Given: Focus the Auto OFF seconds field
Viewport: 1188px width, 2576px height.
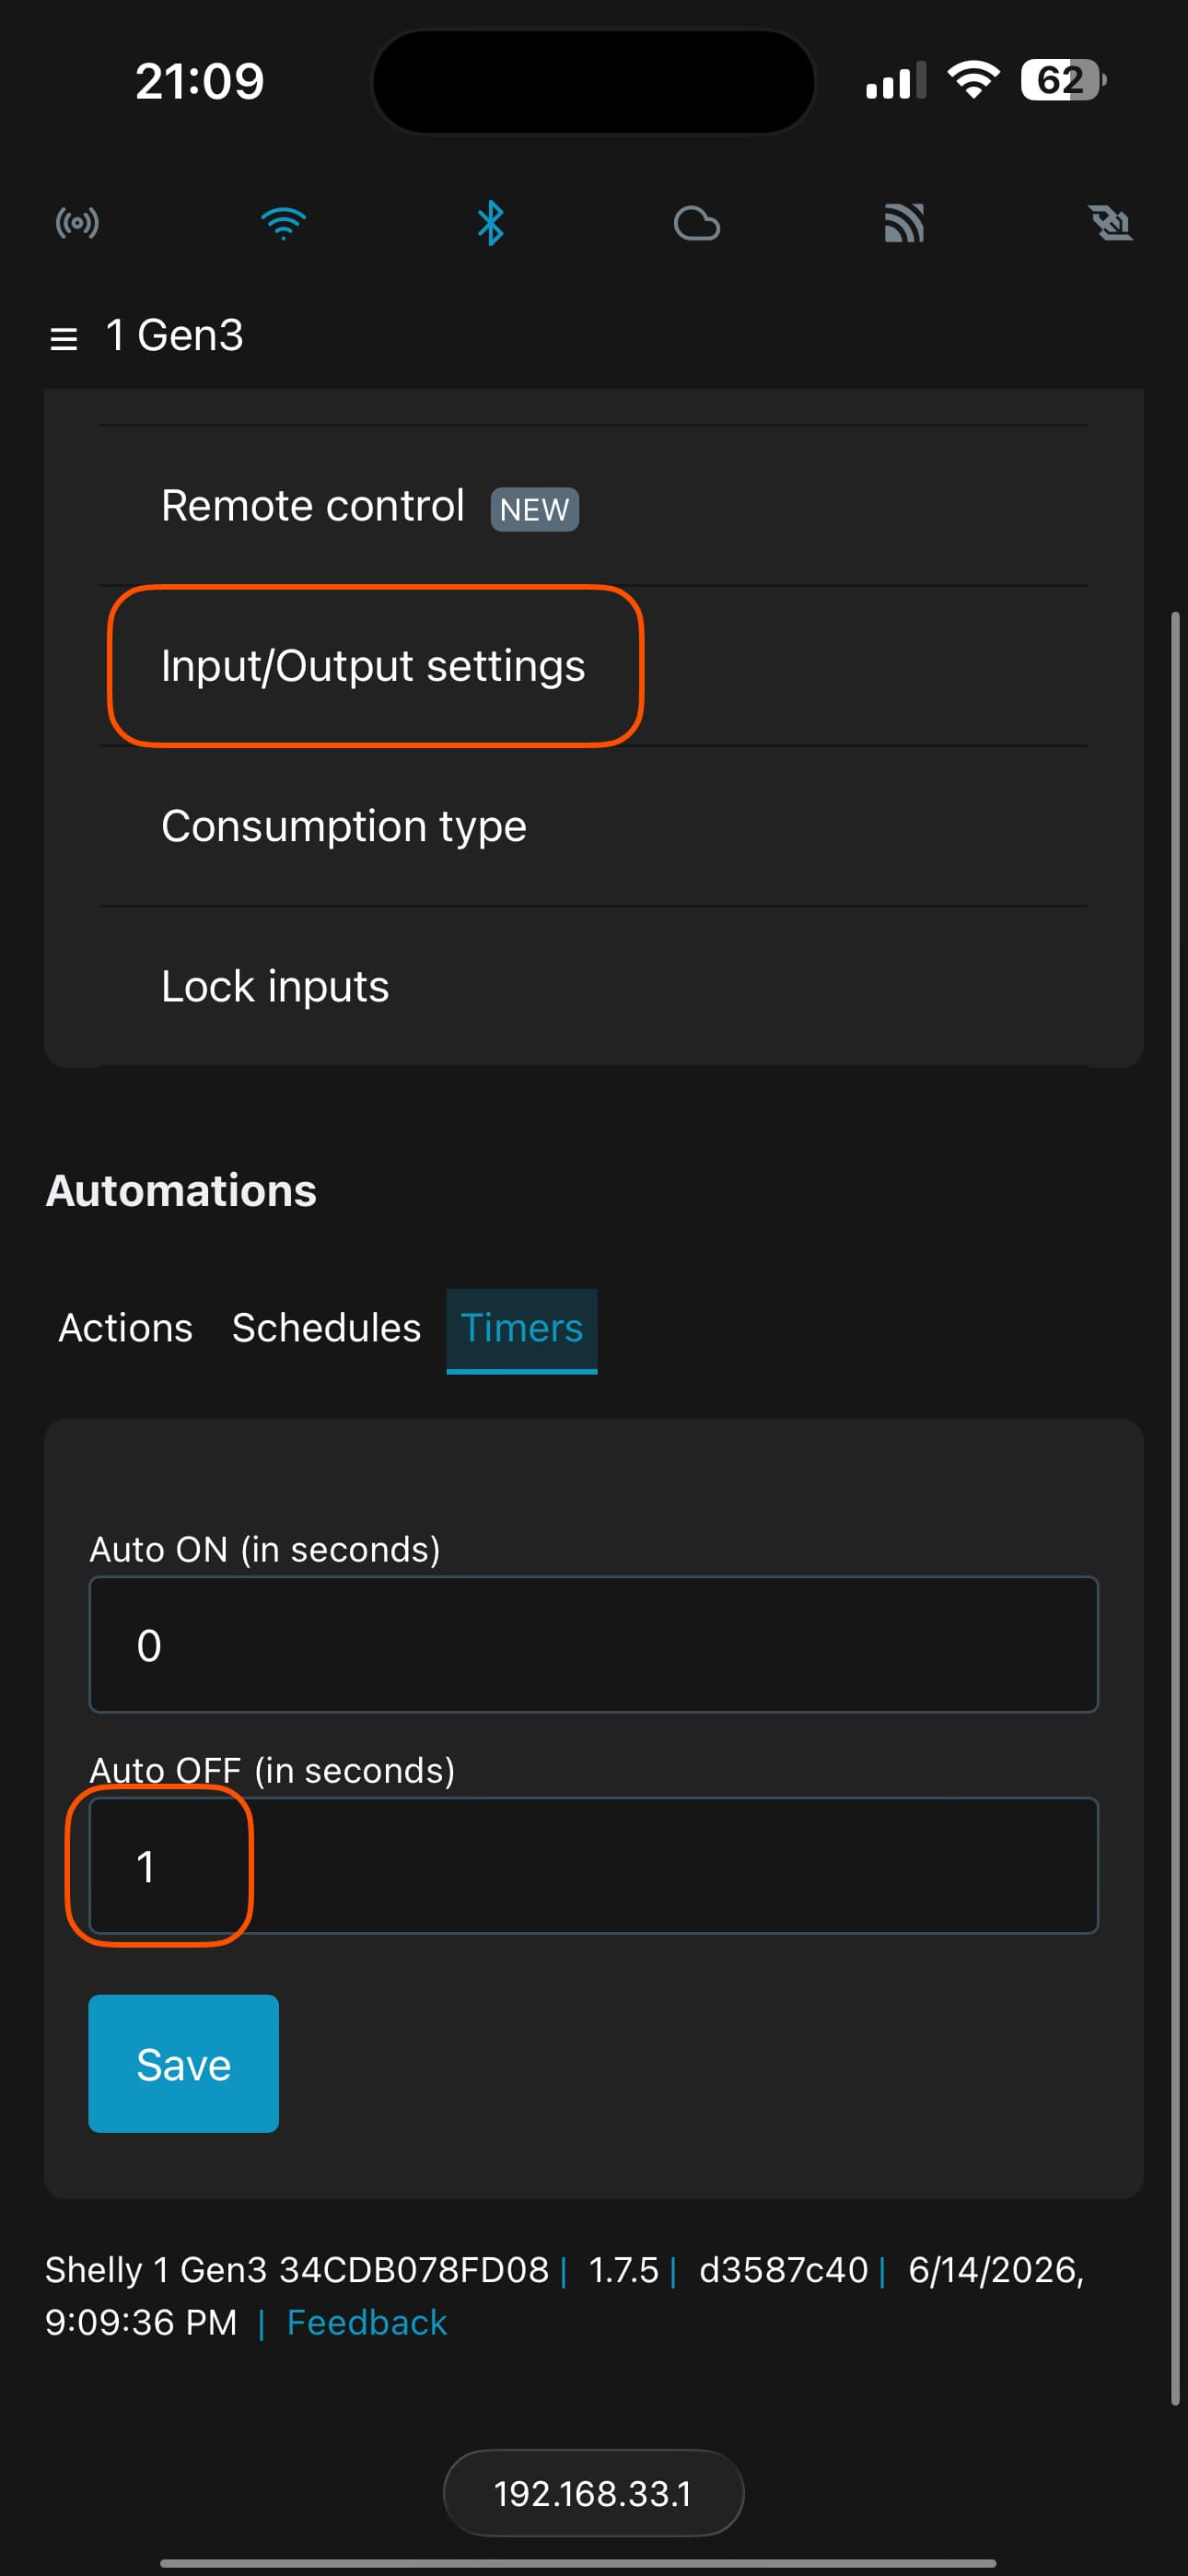Looking at the screenshot, I should (594, 1865).
